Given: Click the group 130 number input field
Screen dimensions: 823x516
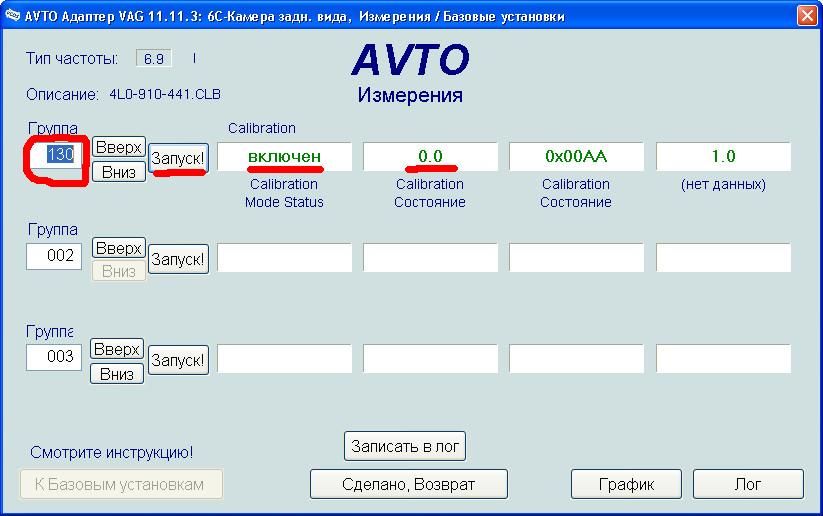Looking at the screenshot, I should 55,155.
